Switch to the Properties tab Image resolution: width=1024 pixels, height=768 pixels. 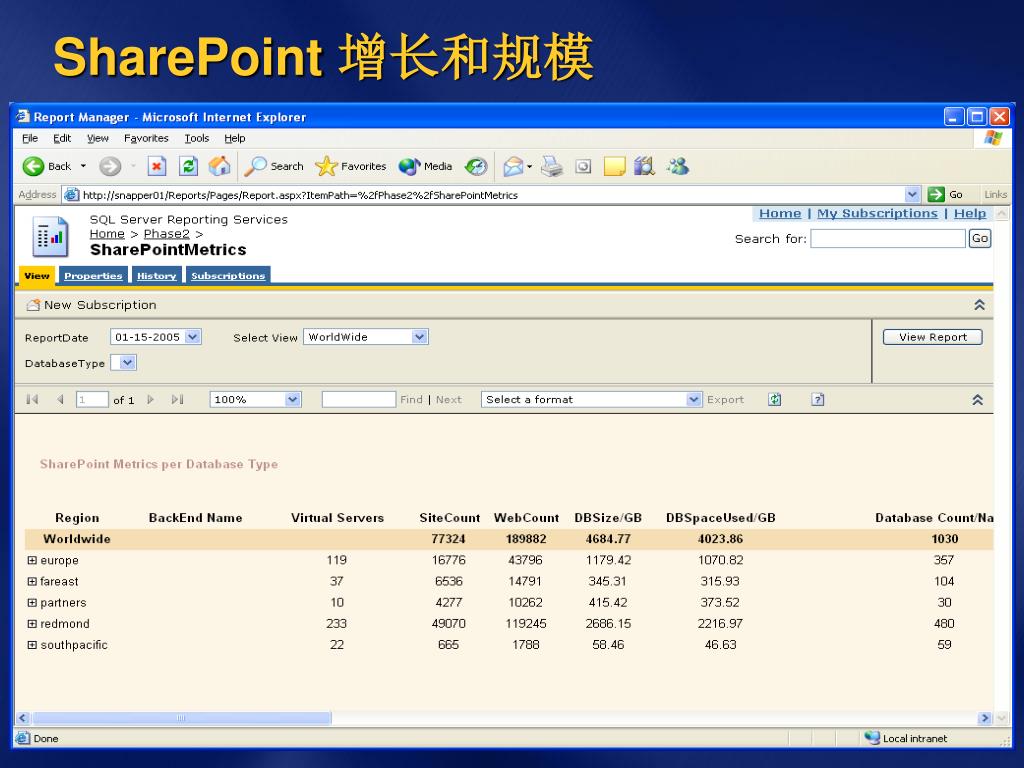click(x=93, y=276)
